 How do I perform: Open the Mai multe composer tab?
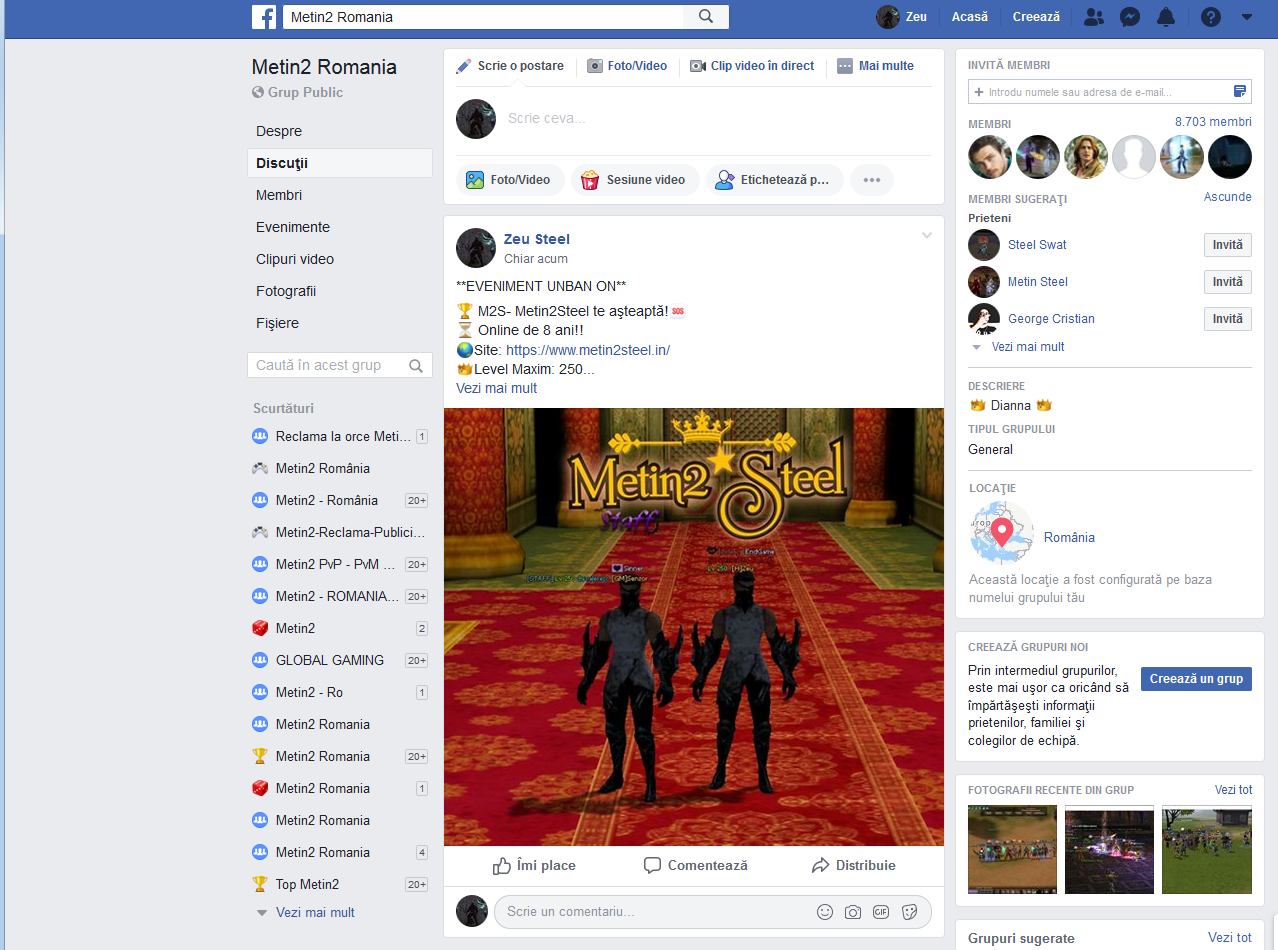coord(876,66)
